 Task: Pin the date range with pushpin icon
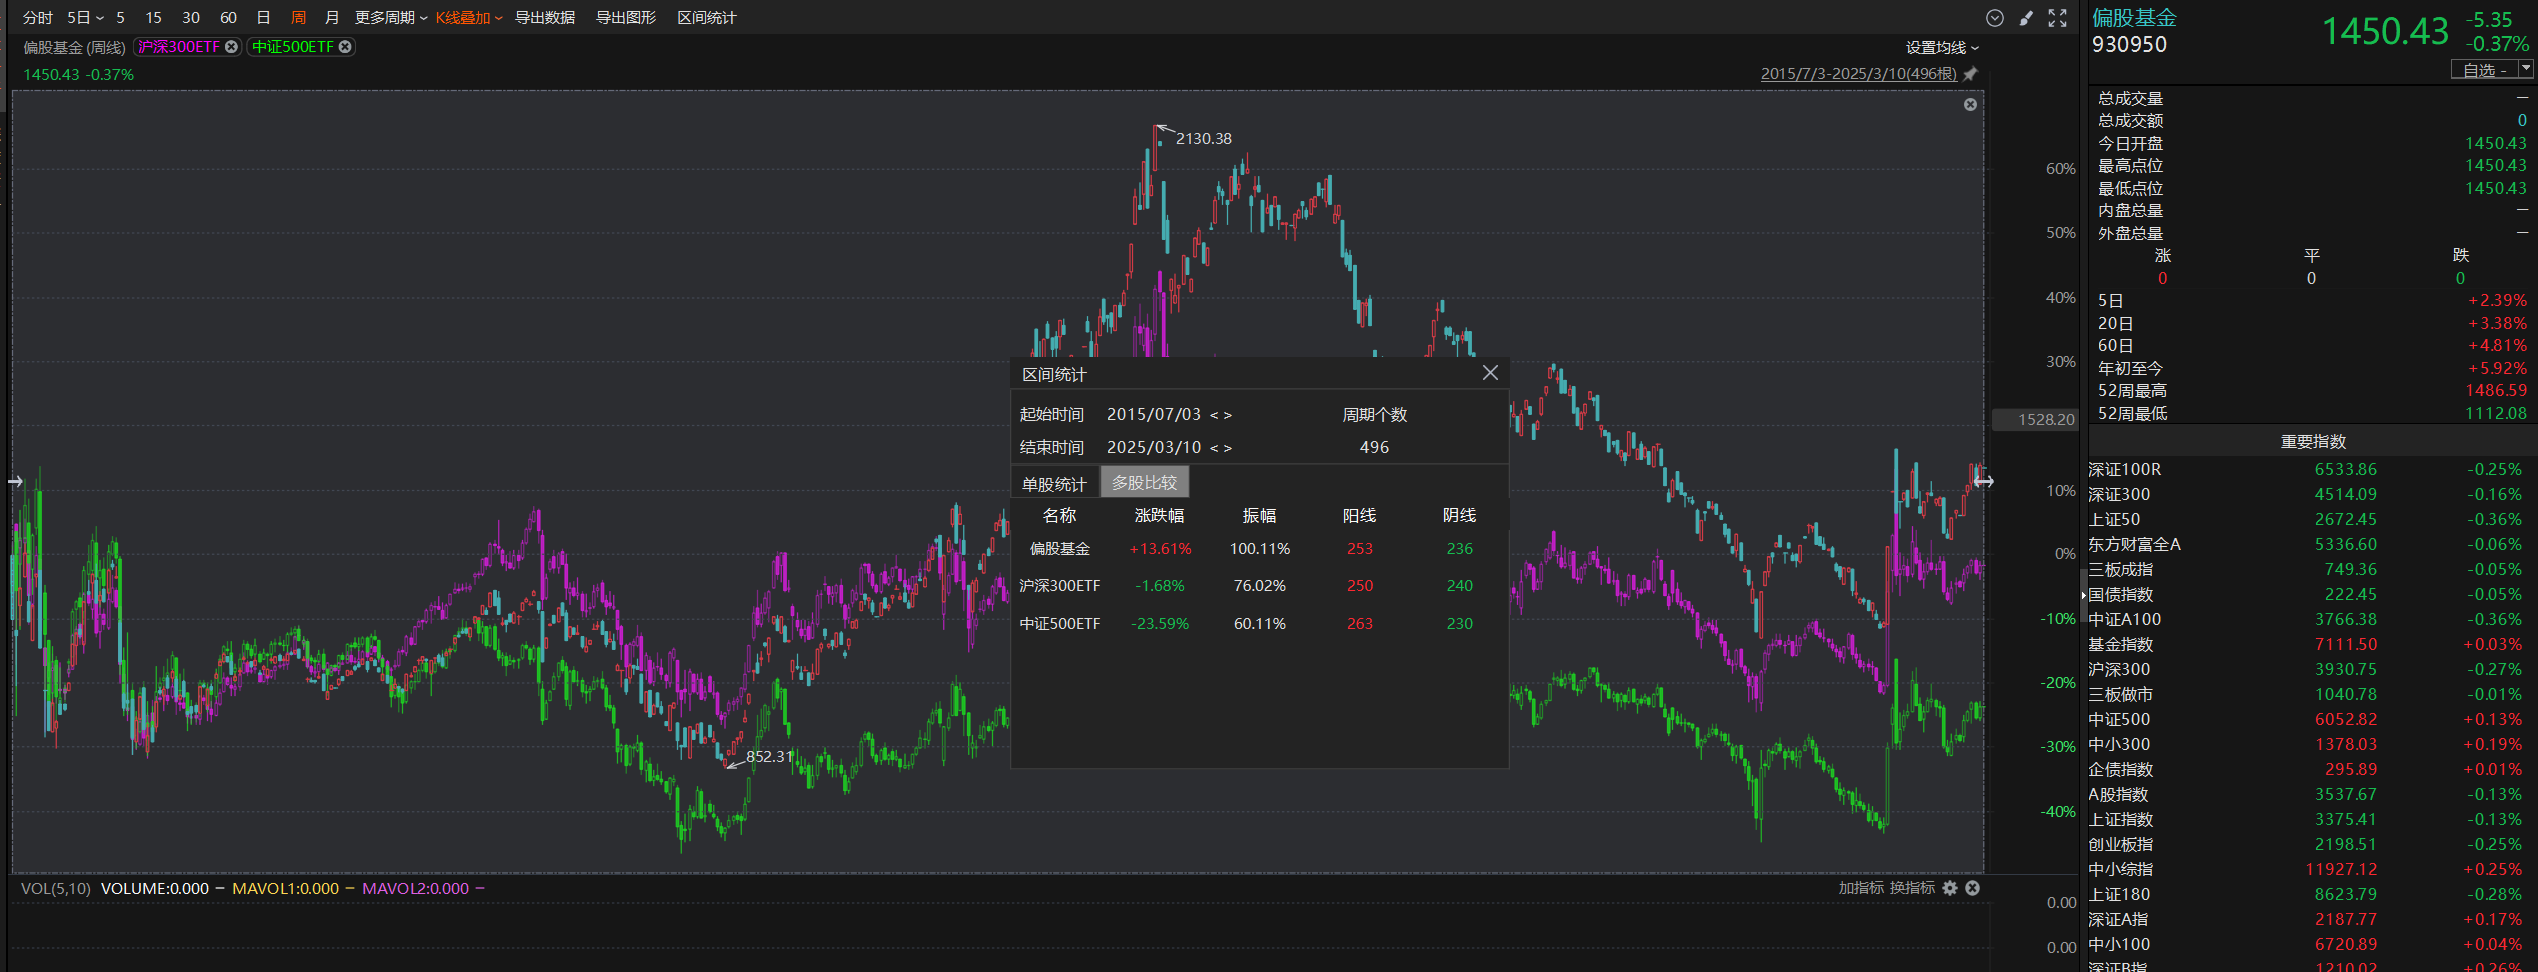(x=1970, y=74)
